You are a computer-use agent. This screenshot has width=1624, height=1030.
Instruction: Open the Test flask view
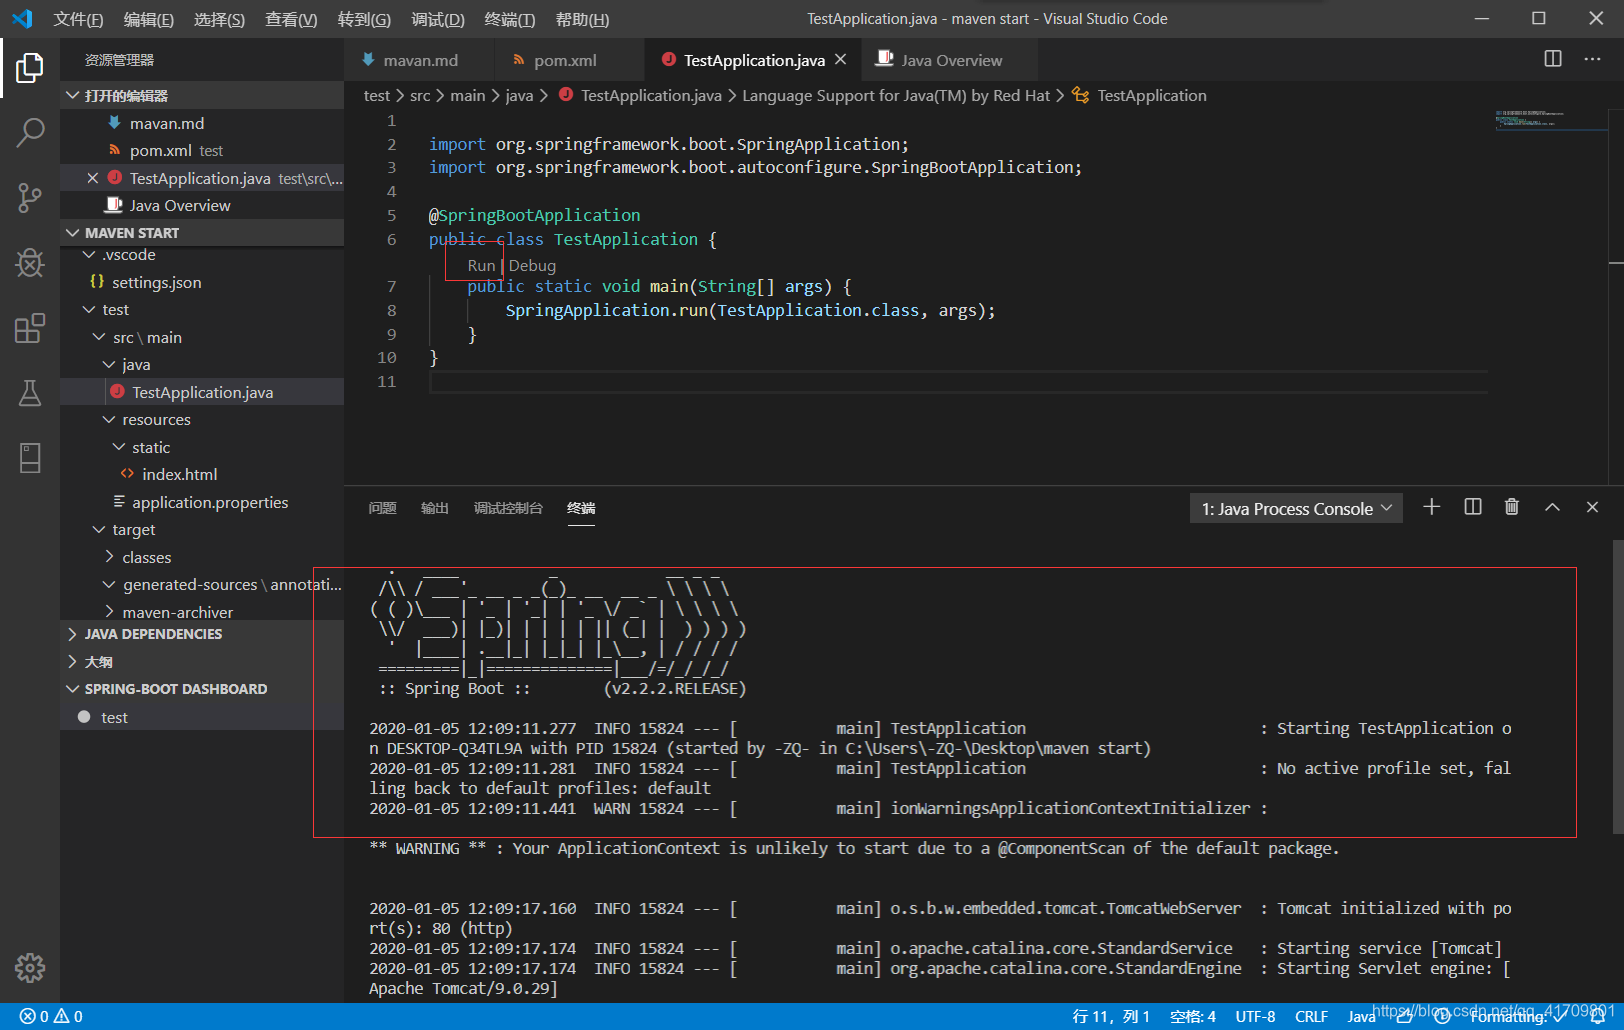pos(30,393)
